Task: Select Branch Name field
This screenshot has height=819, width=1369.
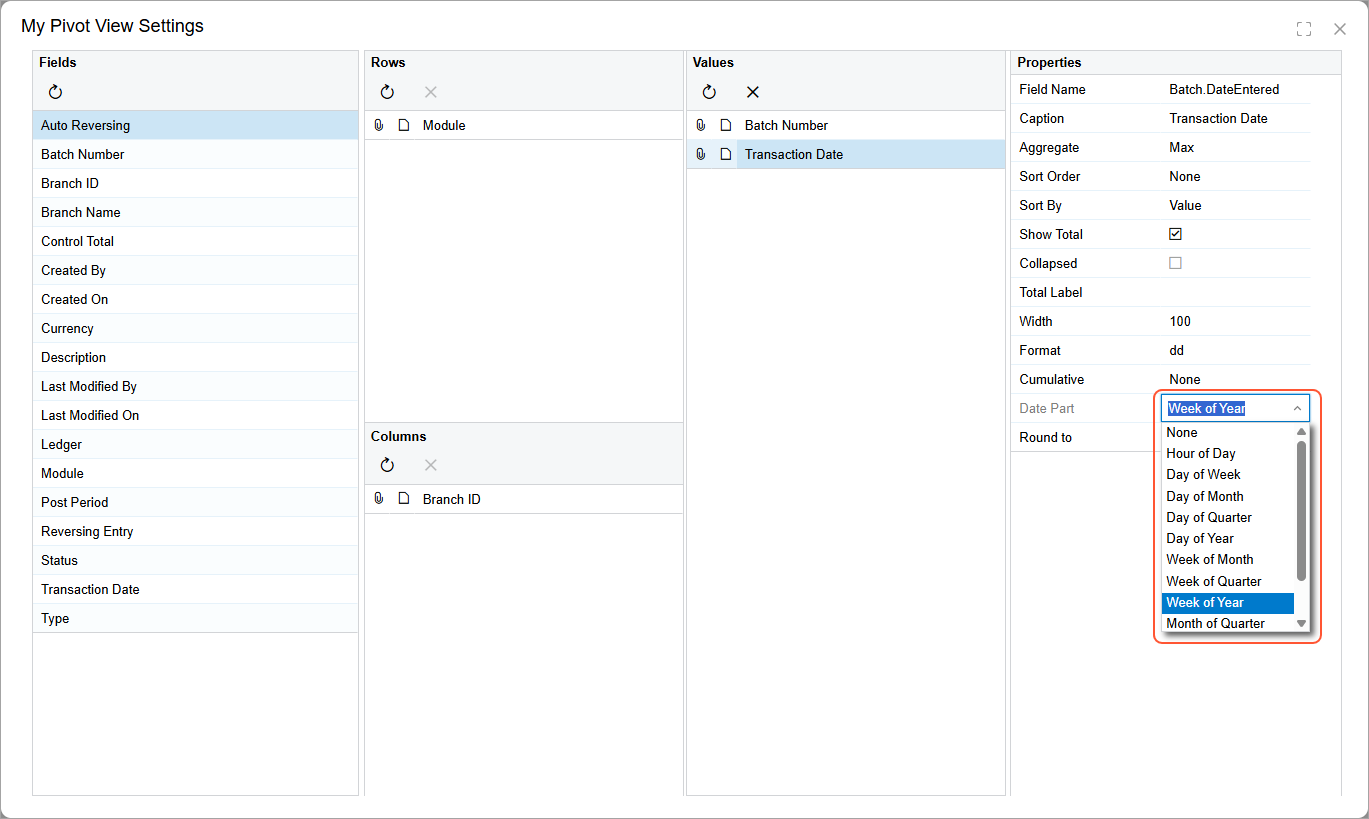Action: (x=195, y=212)
